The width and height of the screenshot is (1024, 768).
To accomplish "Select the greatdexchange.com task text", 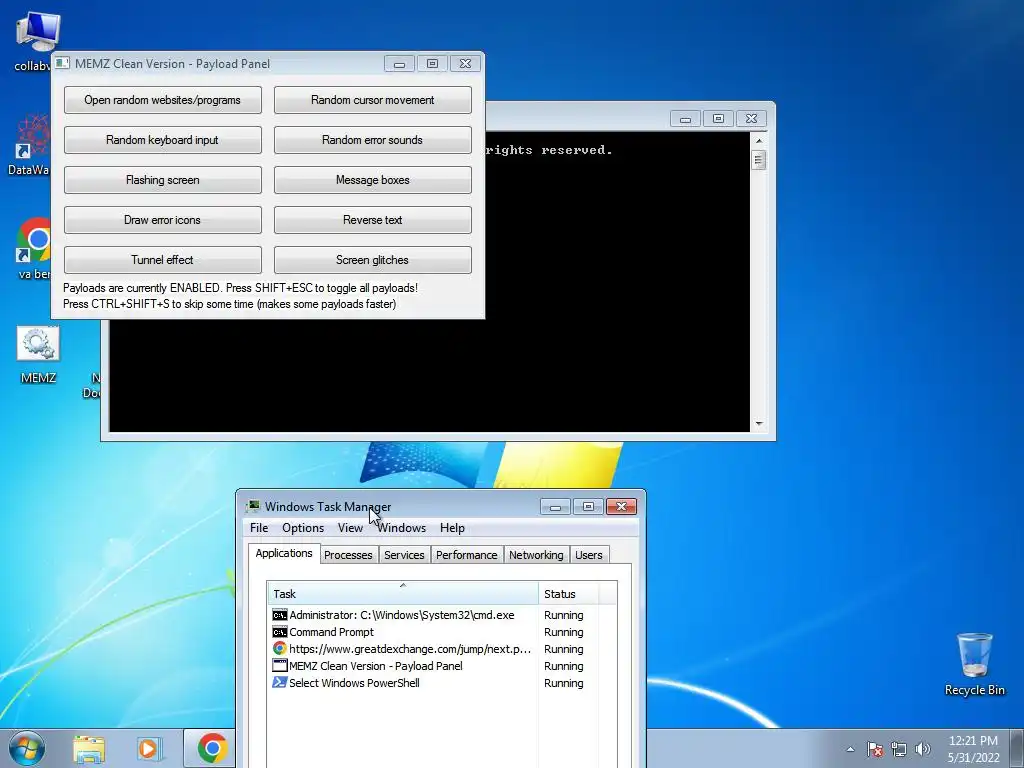I will (410, 649).
